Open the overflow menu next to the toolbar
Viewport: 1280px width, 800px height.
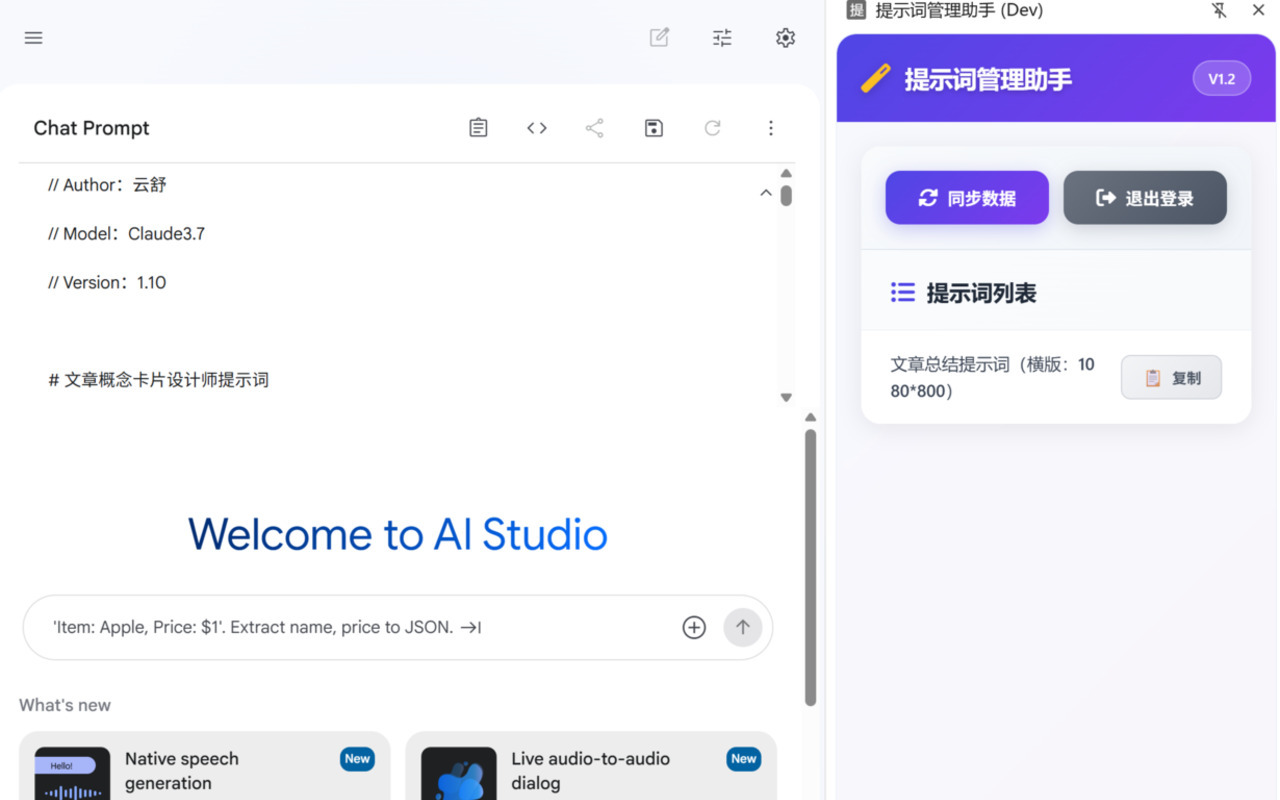[x=771, y=127]
